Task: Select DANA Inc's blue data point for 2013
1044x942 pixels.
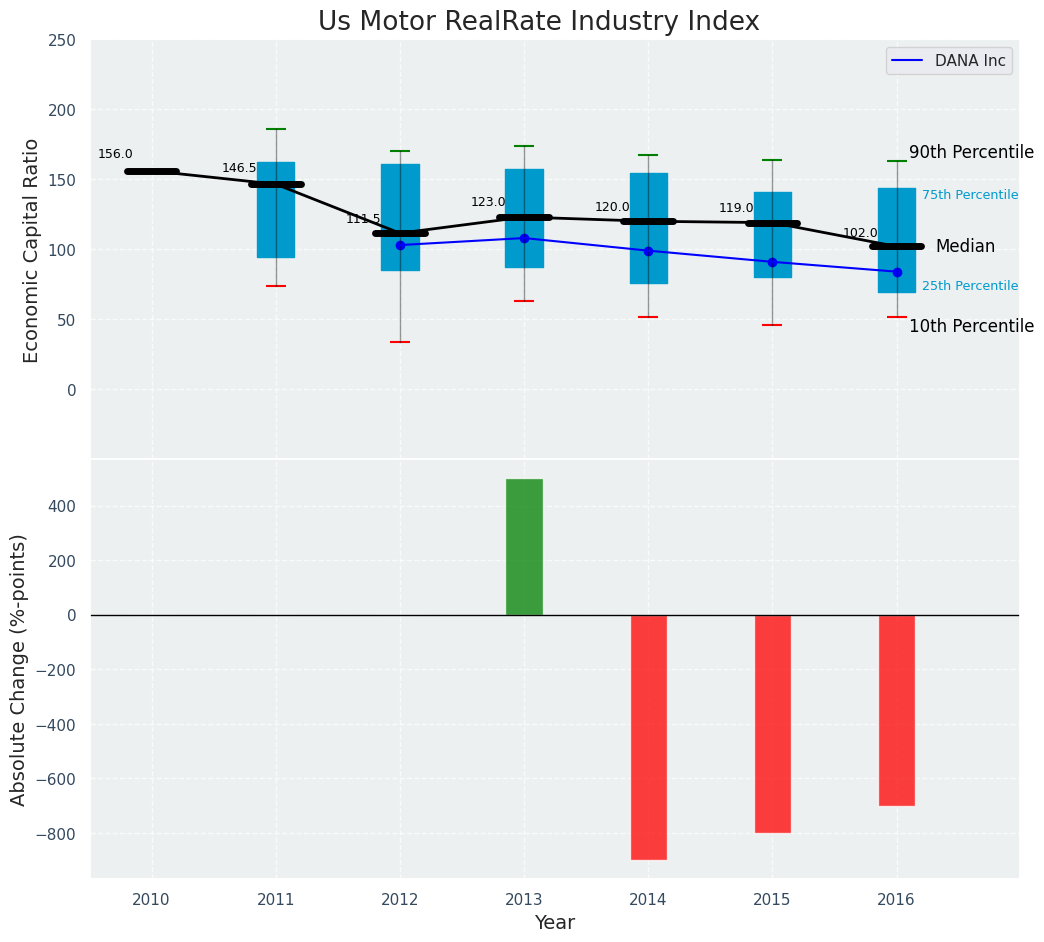Action: click(524, 238)
